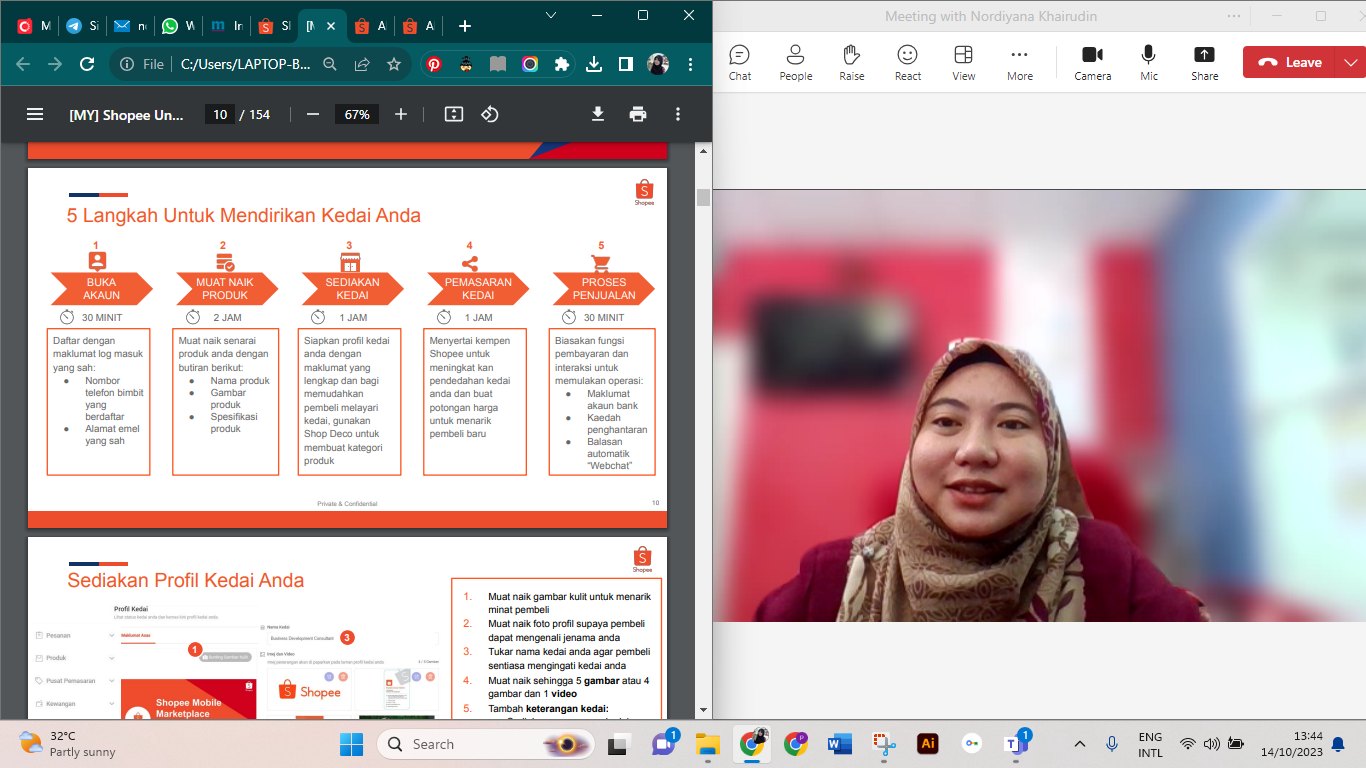Toggle the Chrome side panel
1366x768 pixels.
point(626,64)
